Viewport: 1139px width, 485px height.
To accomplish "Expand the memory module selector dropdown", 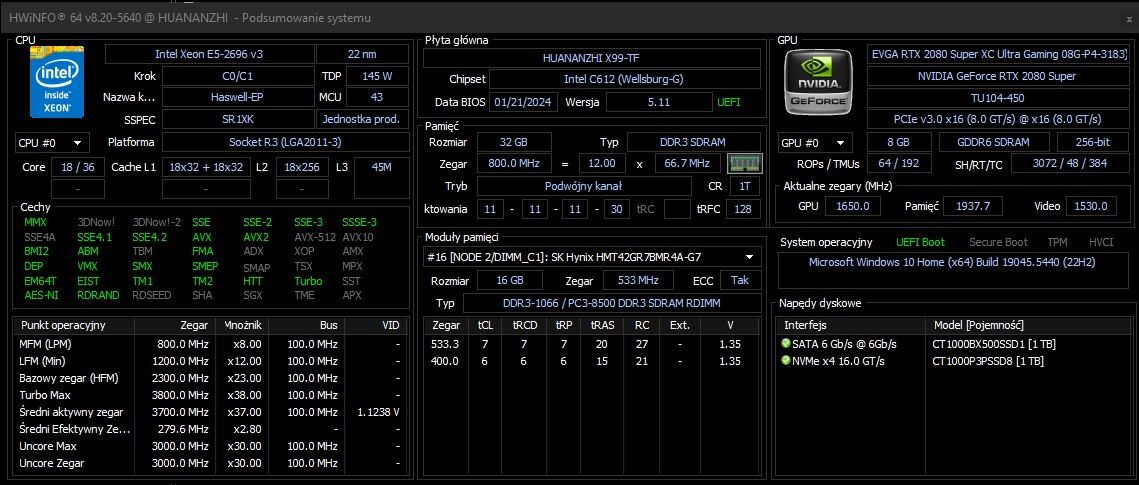I will point(593,256).
